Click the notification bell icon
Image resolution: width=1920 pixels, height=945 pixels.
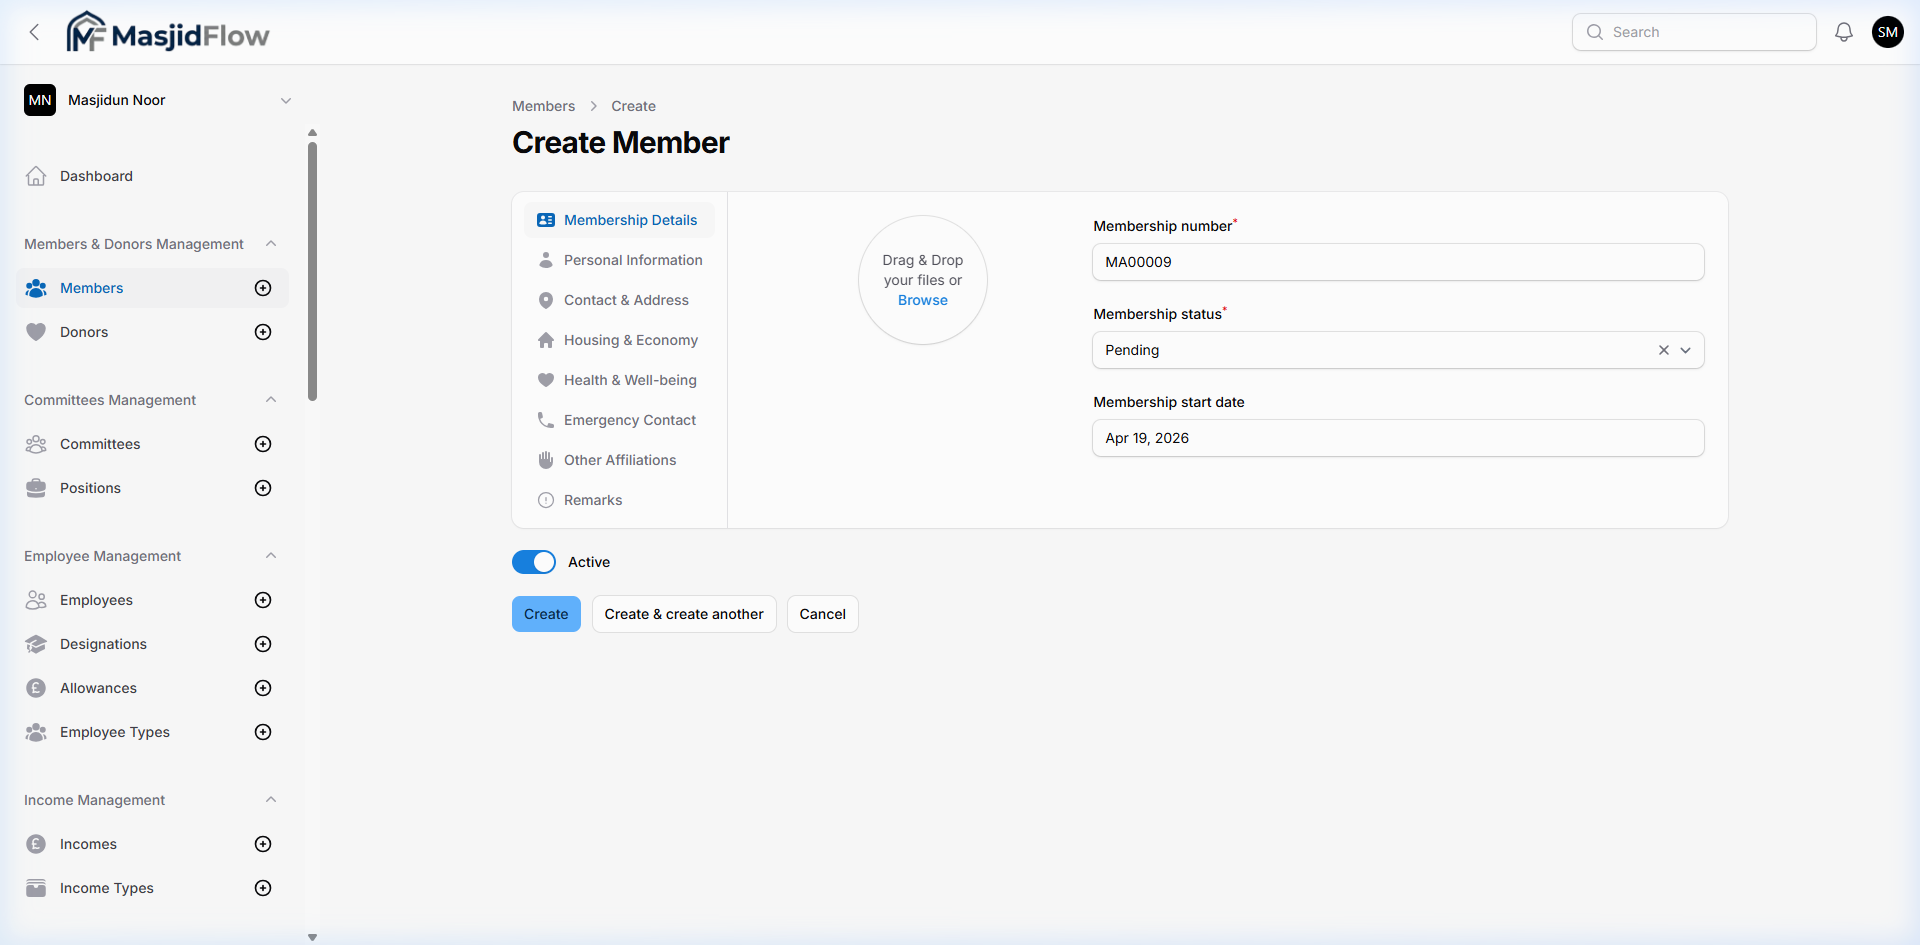pyautogui.click(x=1843, y=31)
